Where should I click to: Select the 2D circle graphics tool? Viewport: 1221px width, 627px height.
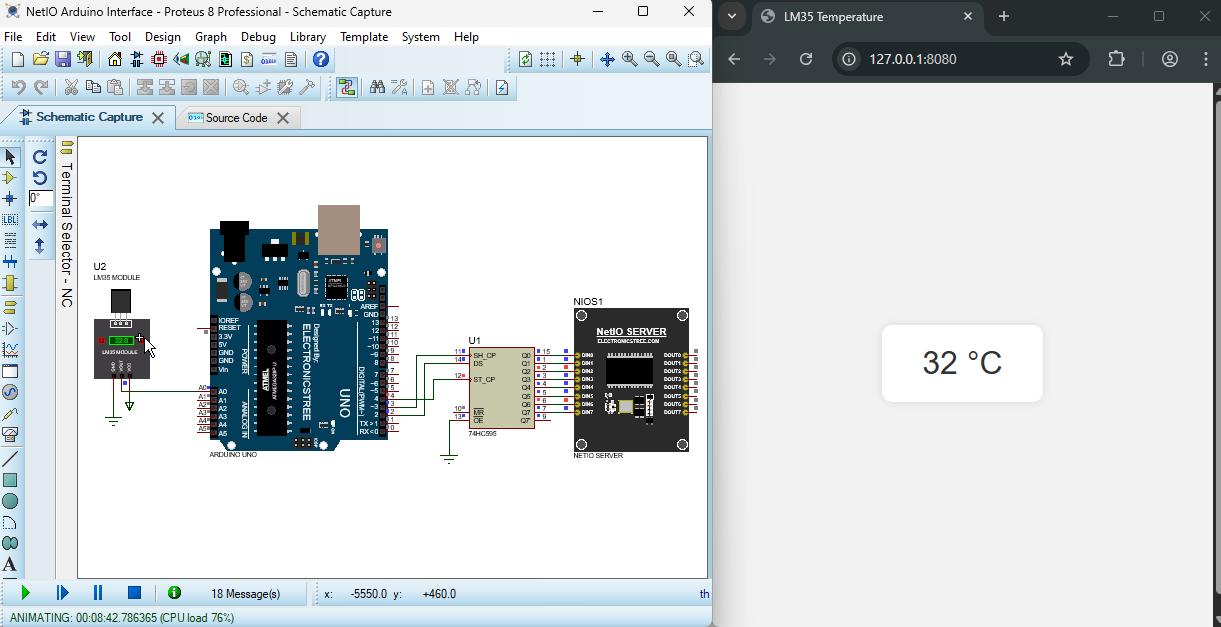click(x=10, y=501)
